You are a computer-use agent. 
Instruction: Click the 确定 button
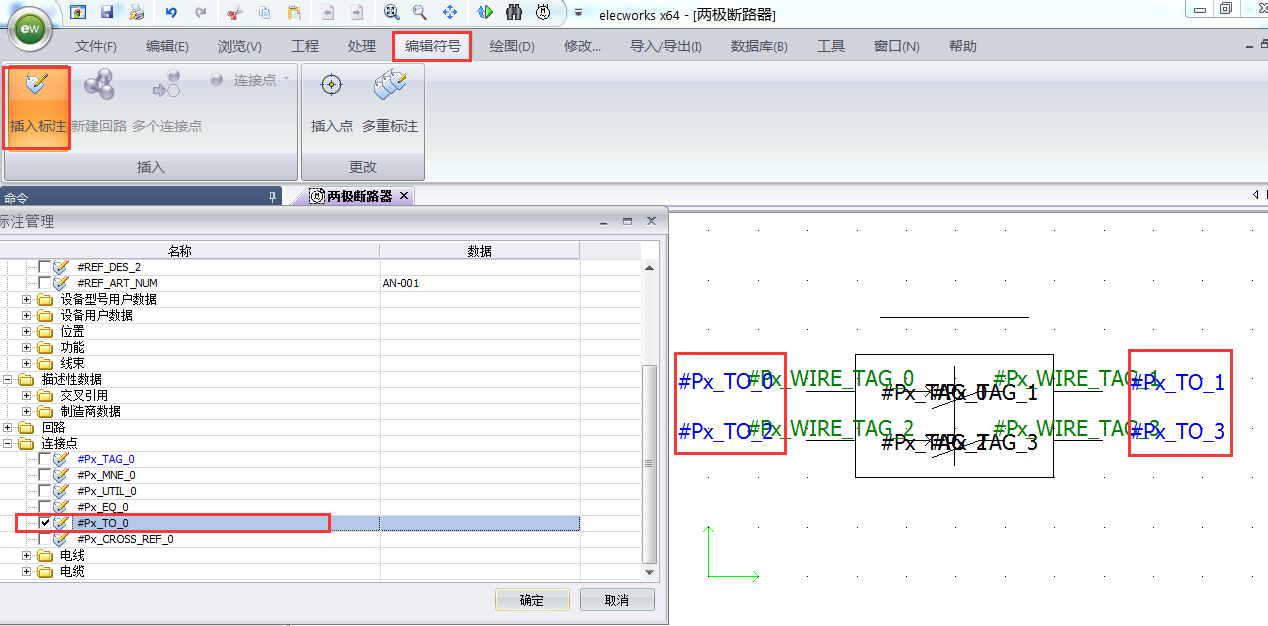coord(532,600)
